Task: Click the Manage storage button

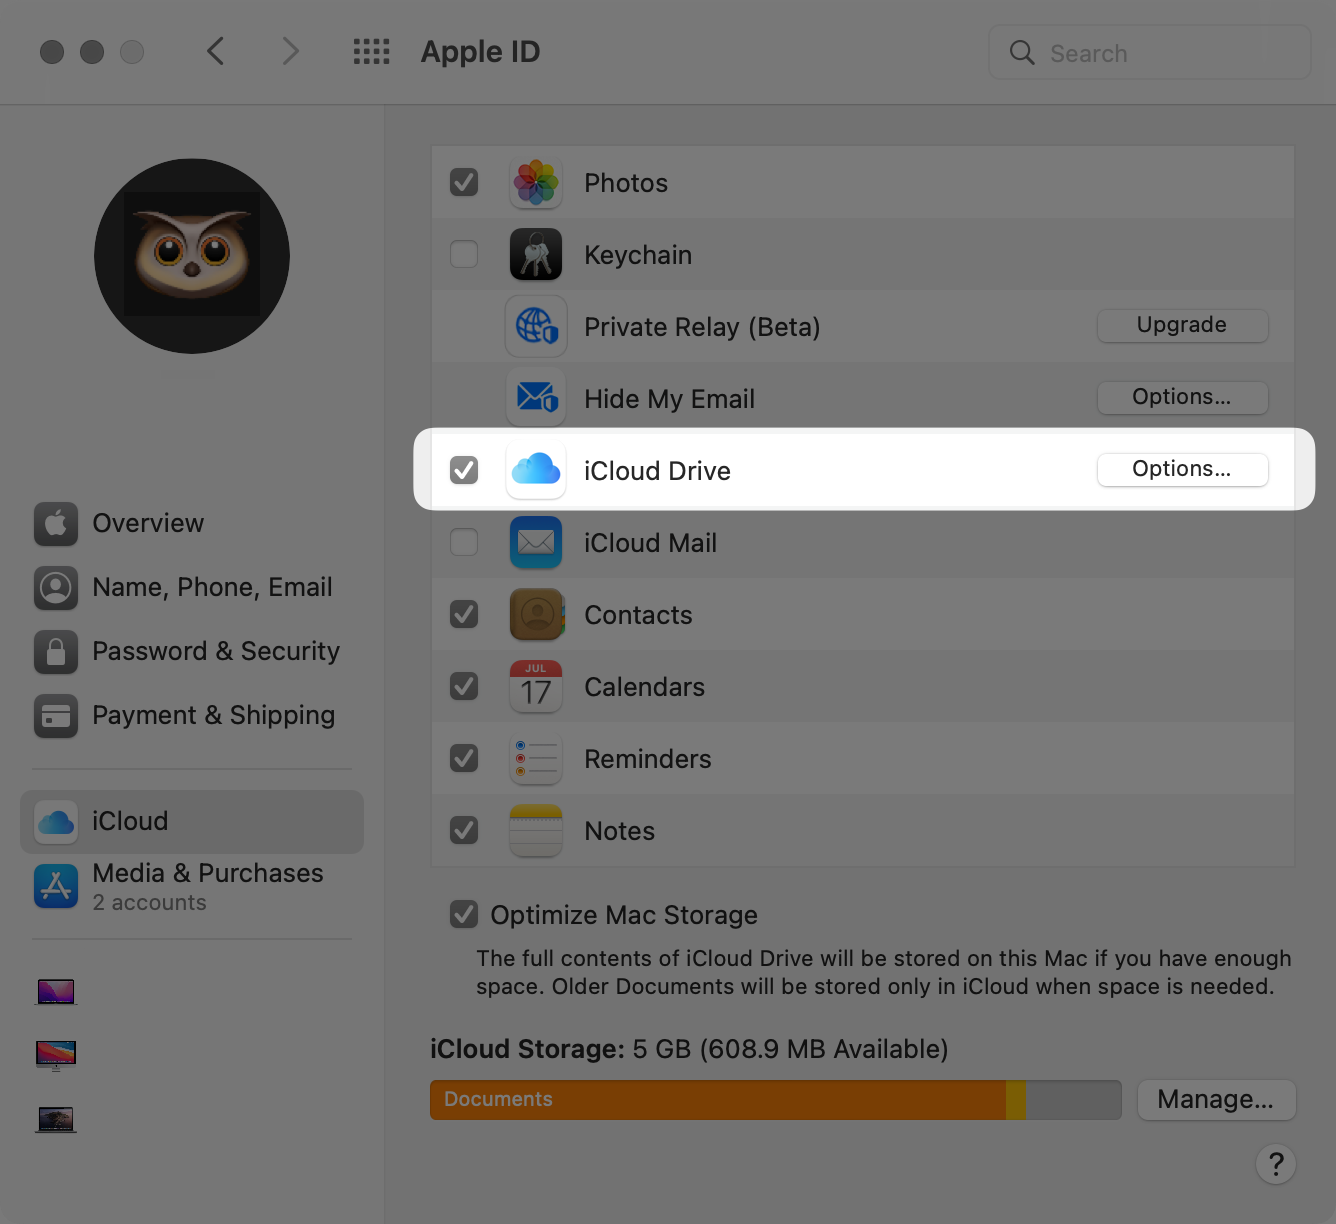Action: click(1217, 1100)
